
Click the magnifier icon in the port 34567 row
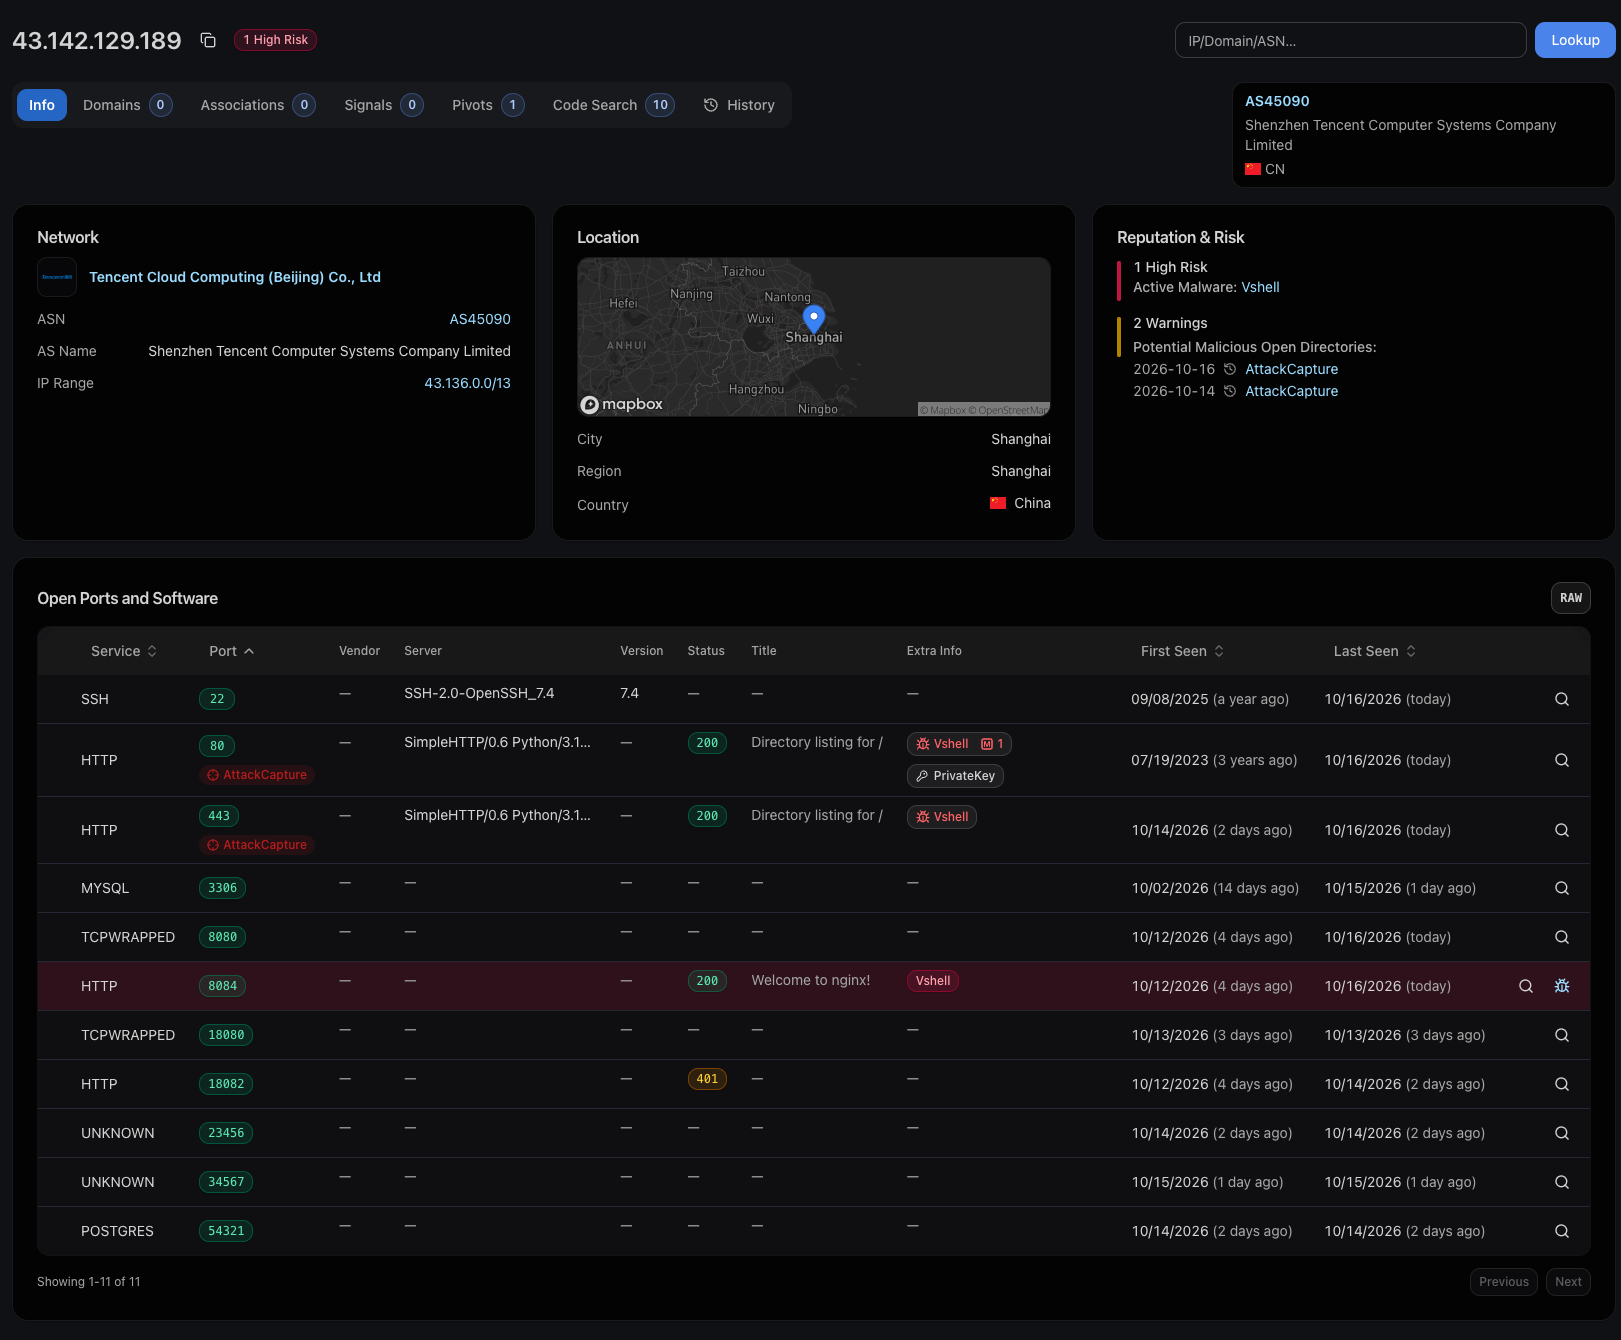[1562, 1182]
